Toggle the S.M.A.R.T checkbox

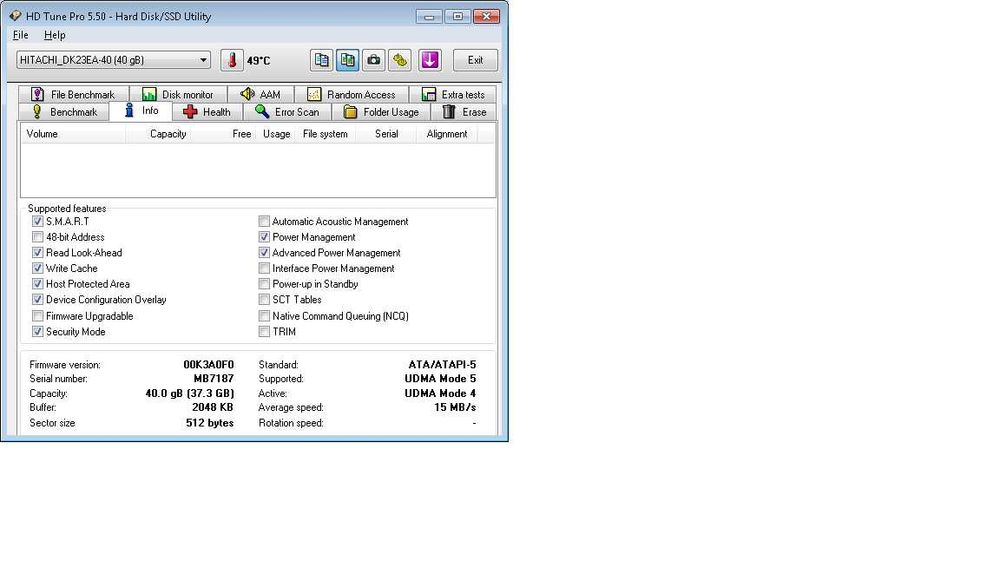(x=38, y=221)
